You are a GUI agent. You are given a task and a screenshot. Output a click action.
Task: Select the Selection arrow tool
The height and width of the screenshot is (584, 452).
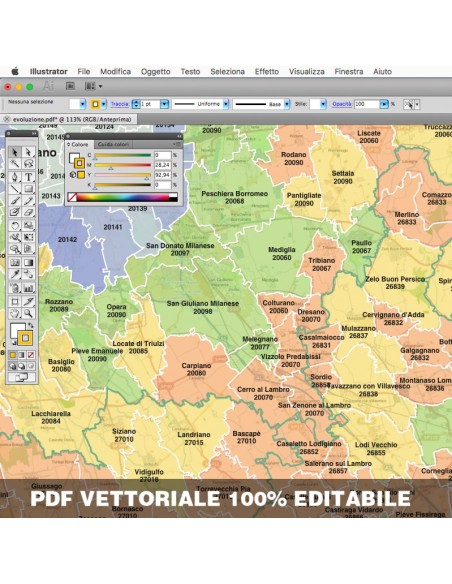click(x=15, y=152)
